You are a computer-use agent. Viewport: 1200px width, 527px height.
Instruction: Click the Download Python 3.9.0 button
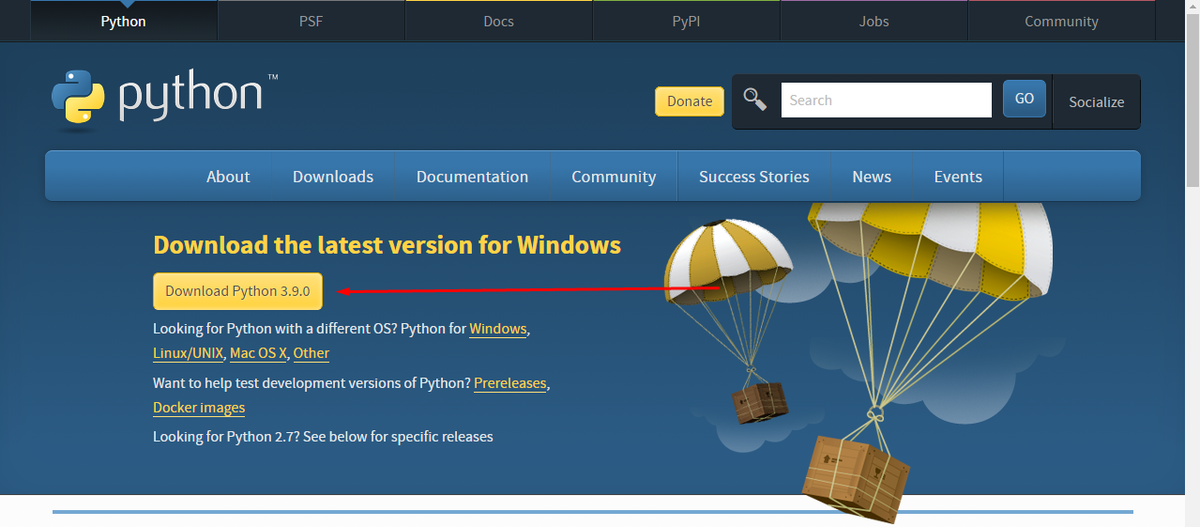[238, 291]
